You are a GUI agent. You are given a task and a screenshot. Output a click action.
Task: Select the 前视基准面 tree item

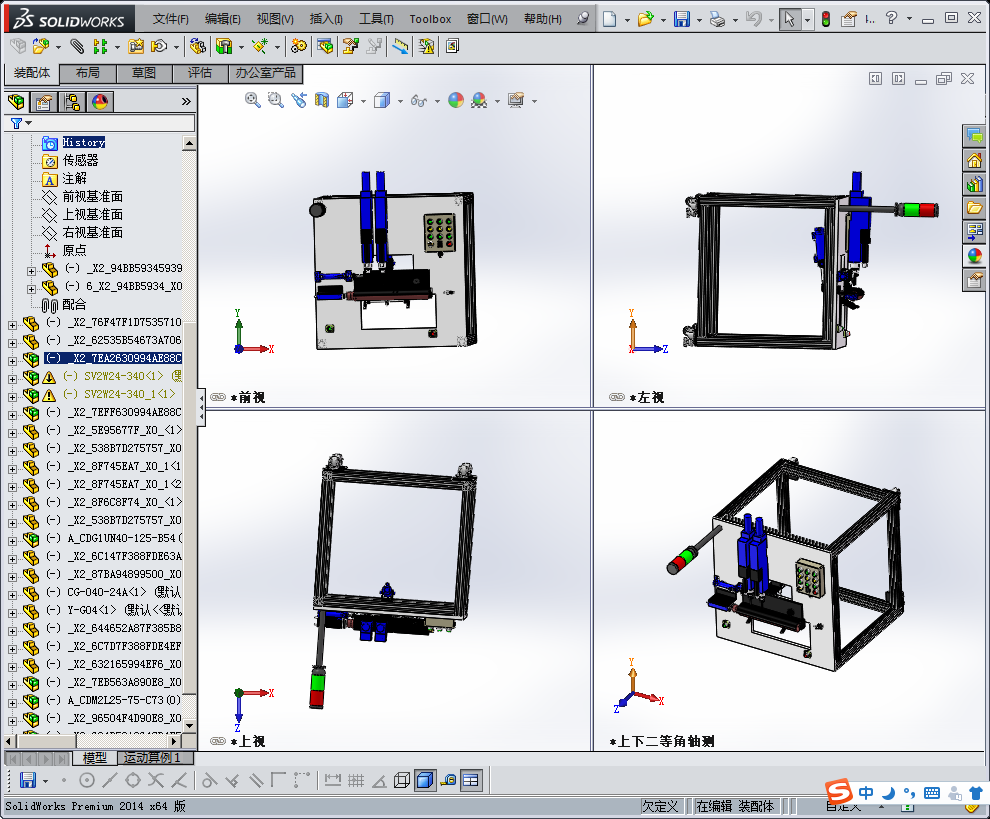[93, 196]
